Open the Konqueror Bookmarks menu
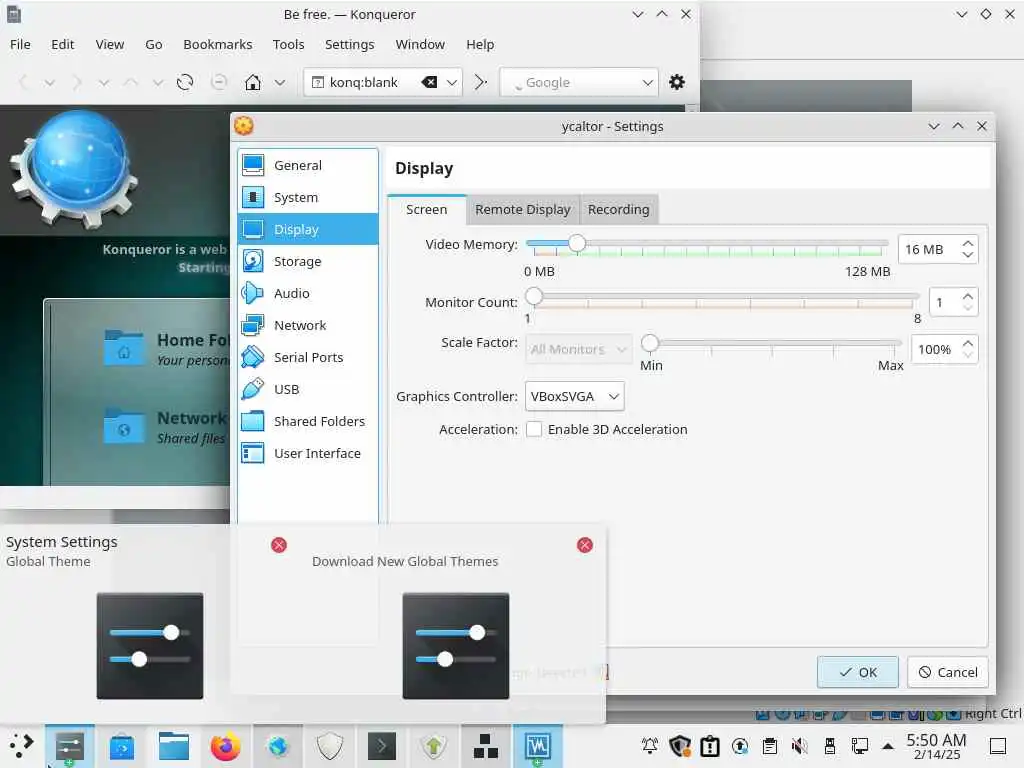The height and width of the screenshot is (768, 1024). click(217, 44)
